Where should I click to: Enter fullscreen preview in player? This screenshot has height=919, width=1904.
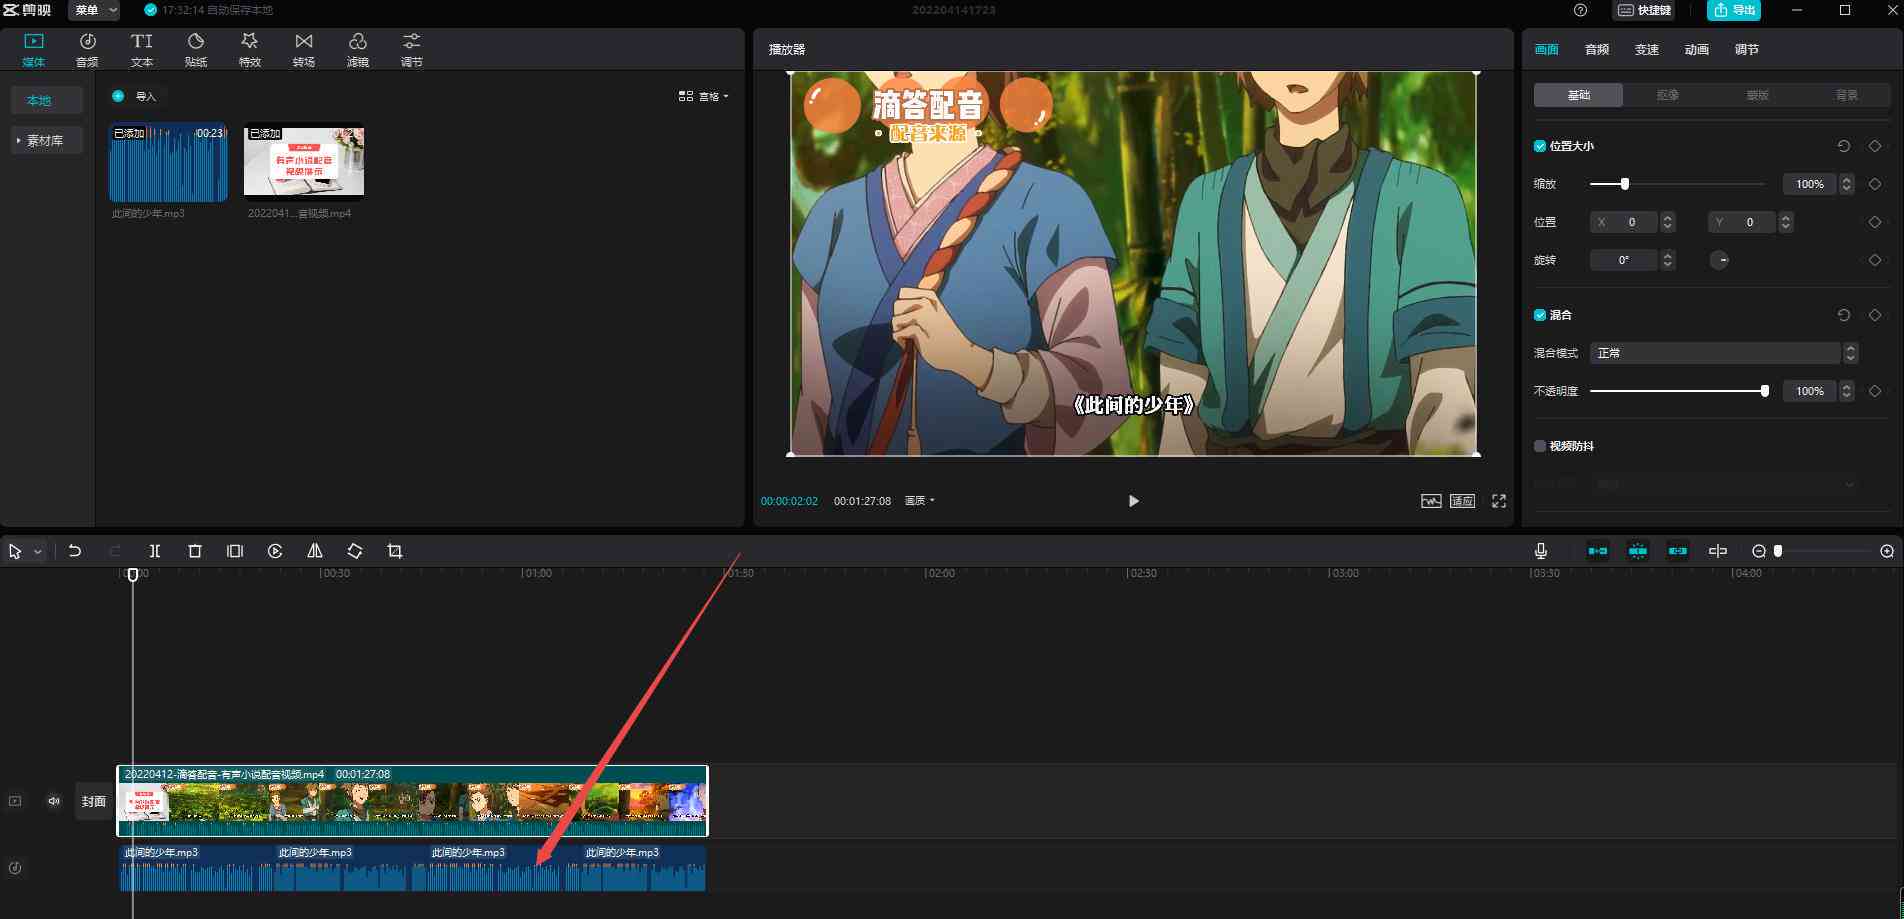coord(1499,501)
